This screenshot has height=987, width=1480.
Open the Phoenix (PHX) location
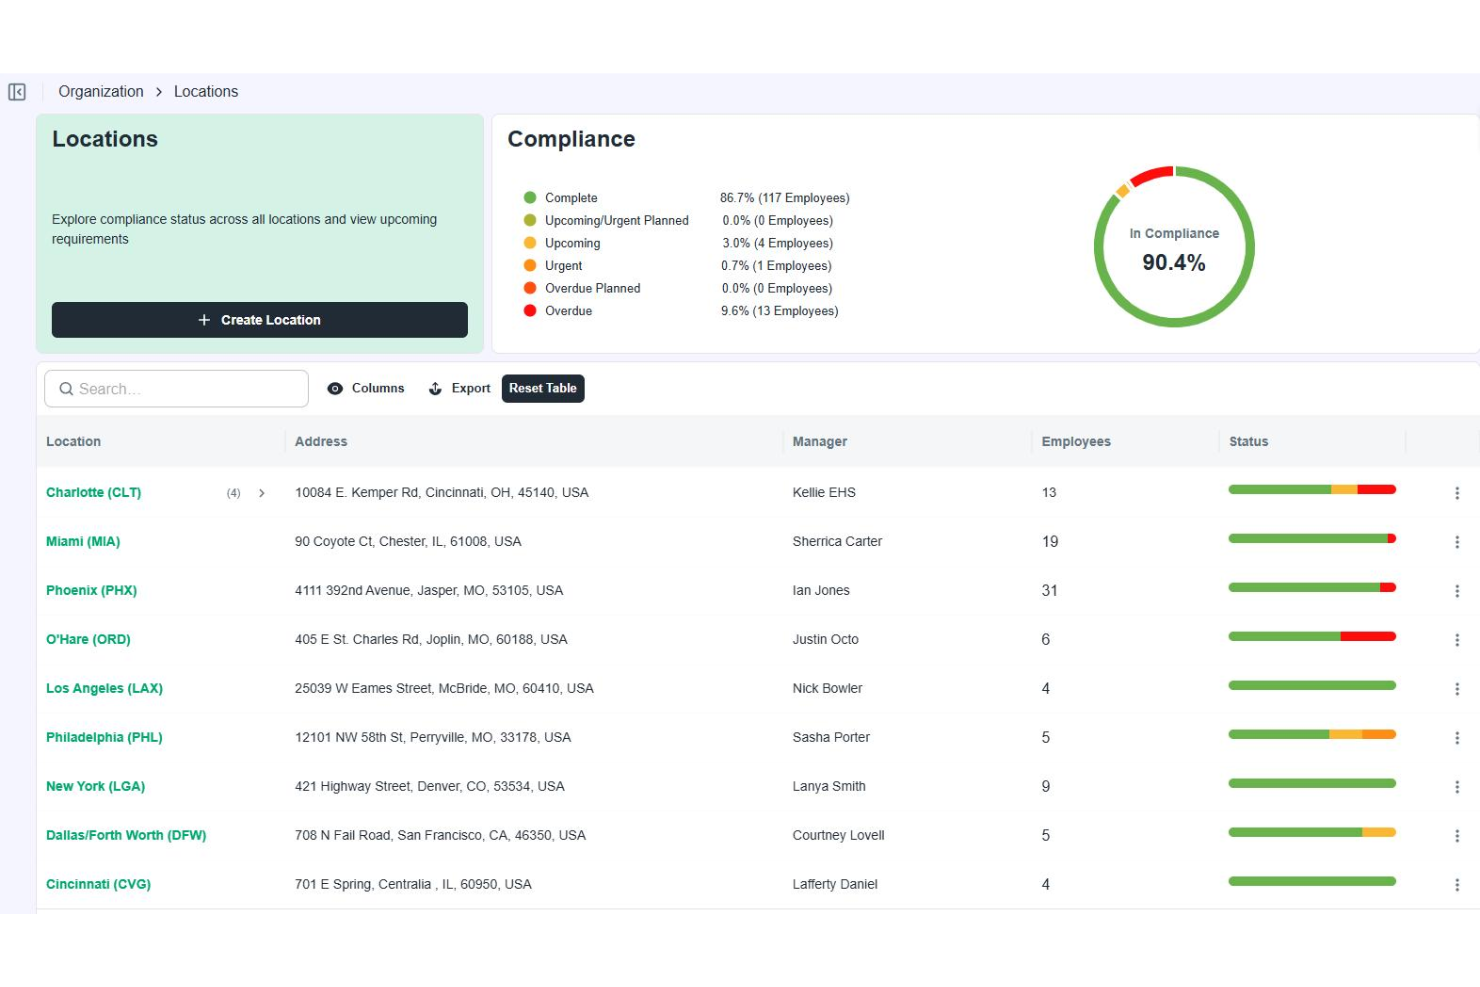click(91, 590)
